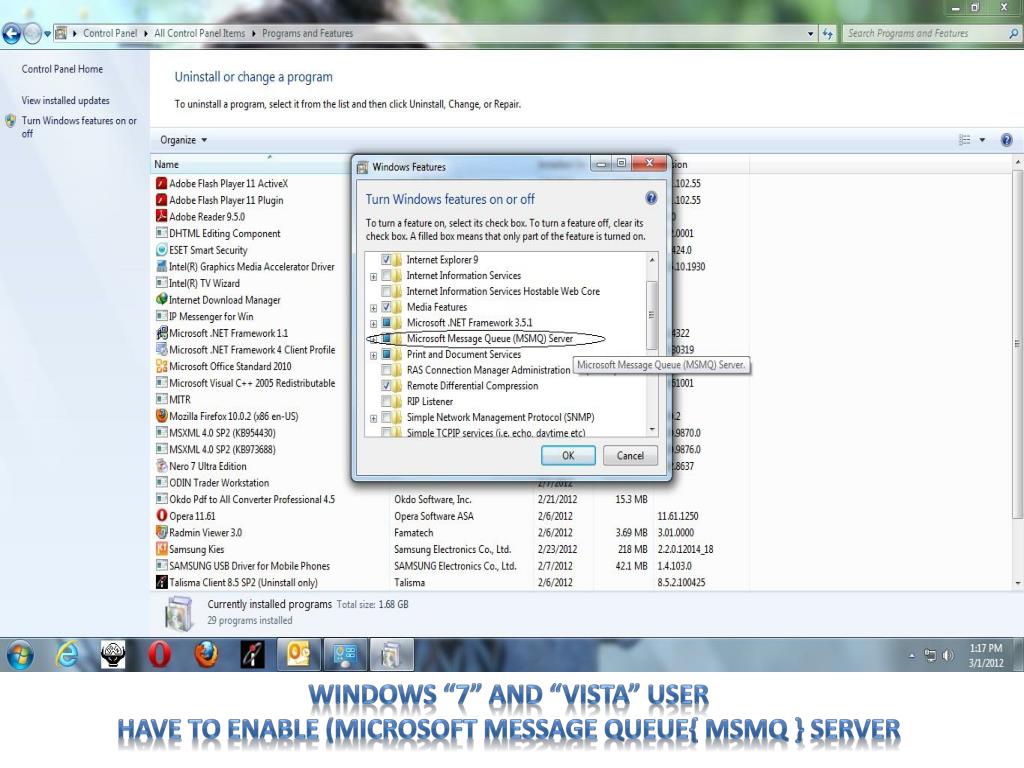
Task: Enable Microsoft Message Queue (MSMQ) Server checkbox
Action: point(386,338)
